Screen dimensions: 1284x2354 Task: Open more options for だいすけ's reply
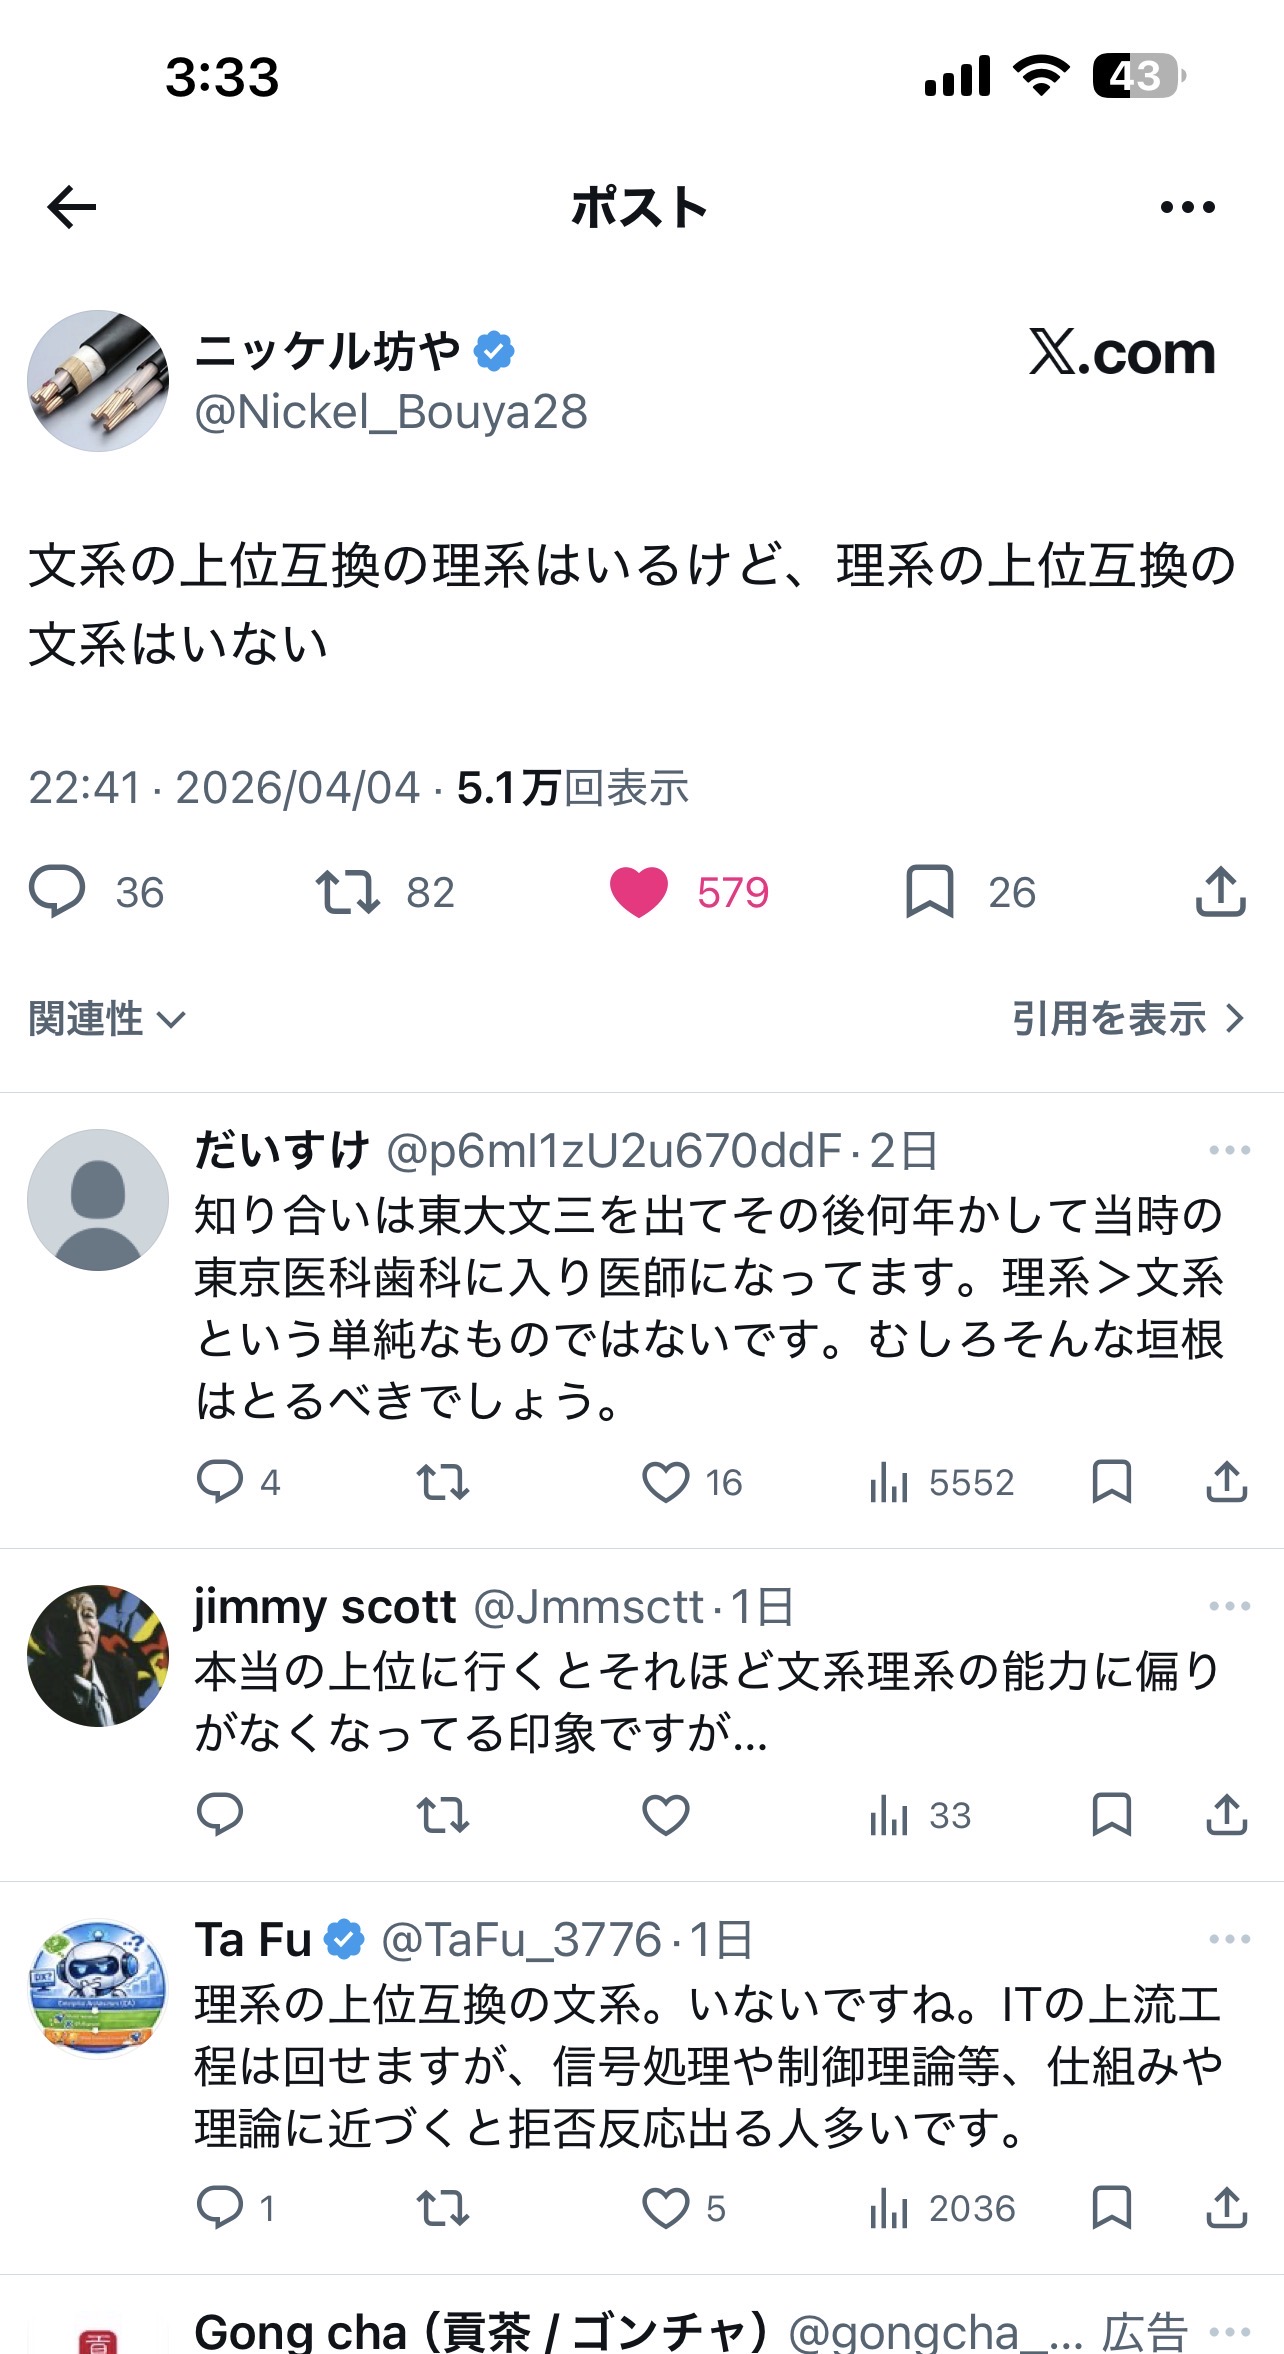[x=1229, y=1150]
